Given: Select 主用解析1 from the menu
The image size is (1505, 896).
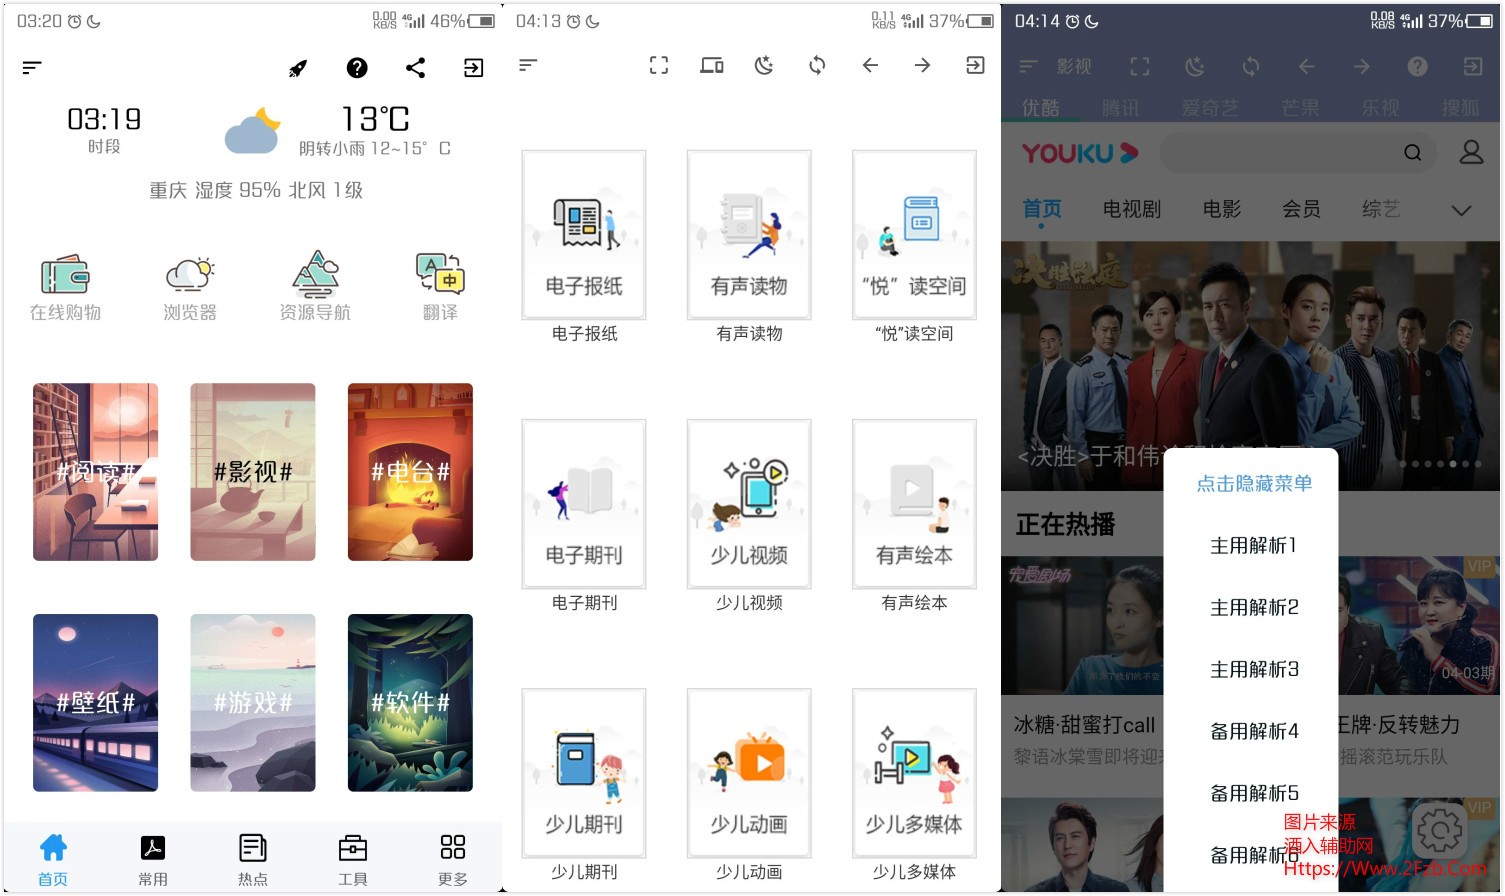Looking at the screenshot, I should pos(1254,545).
